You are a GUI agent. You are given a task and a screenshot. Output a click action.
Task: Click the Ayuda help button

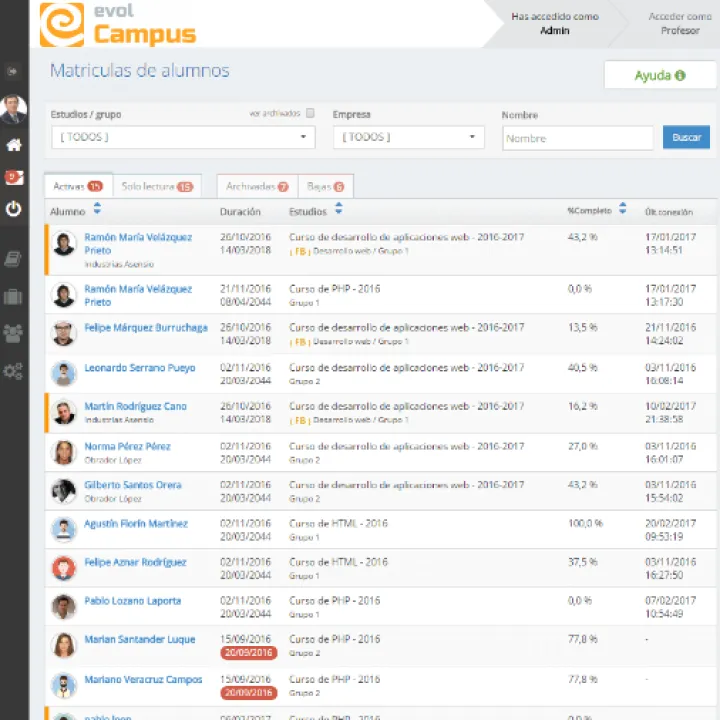[x=659, y=75]
